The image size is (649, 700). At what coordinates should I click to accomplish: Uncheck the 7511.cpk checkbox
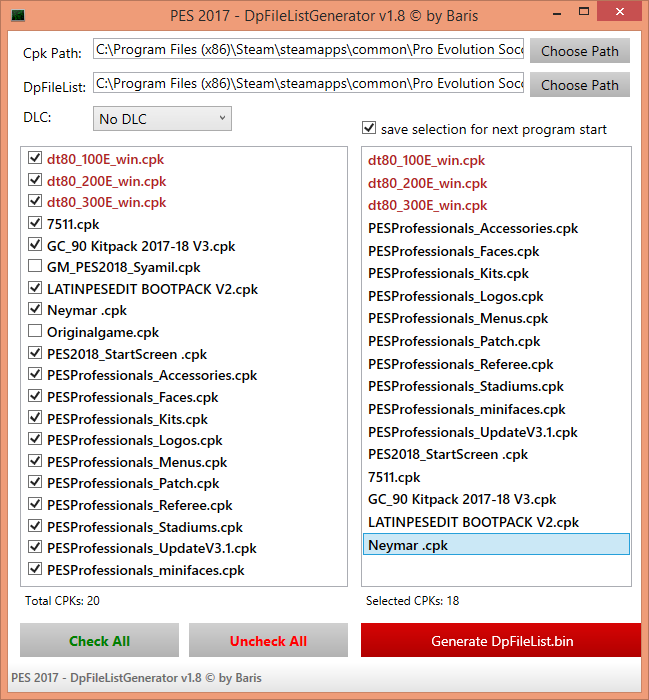click(x=35, y=223)
